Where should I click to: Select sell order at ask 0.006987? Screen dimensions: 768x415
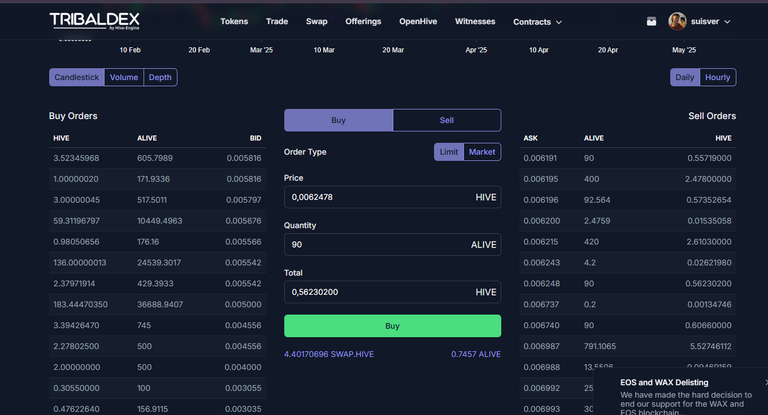tap(627, 346)
